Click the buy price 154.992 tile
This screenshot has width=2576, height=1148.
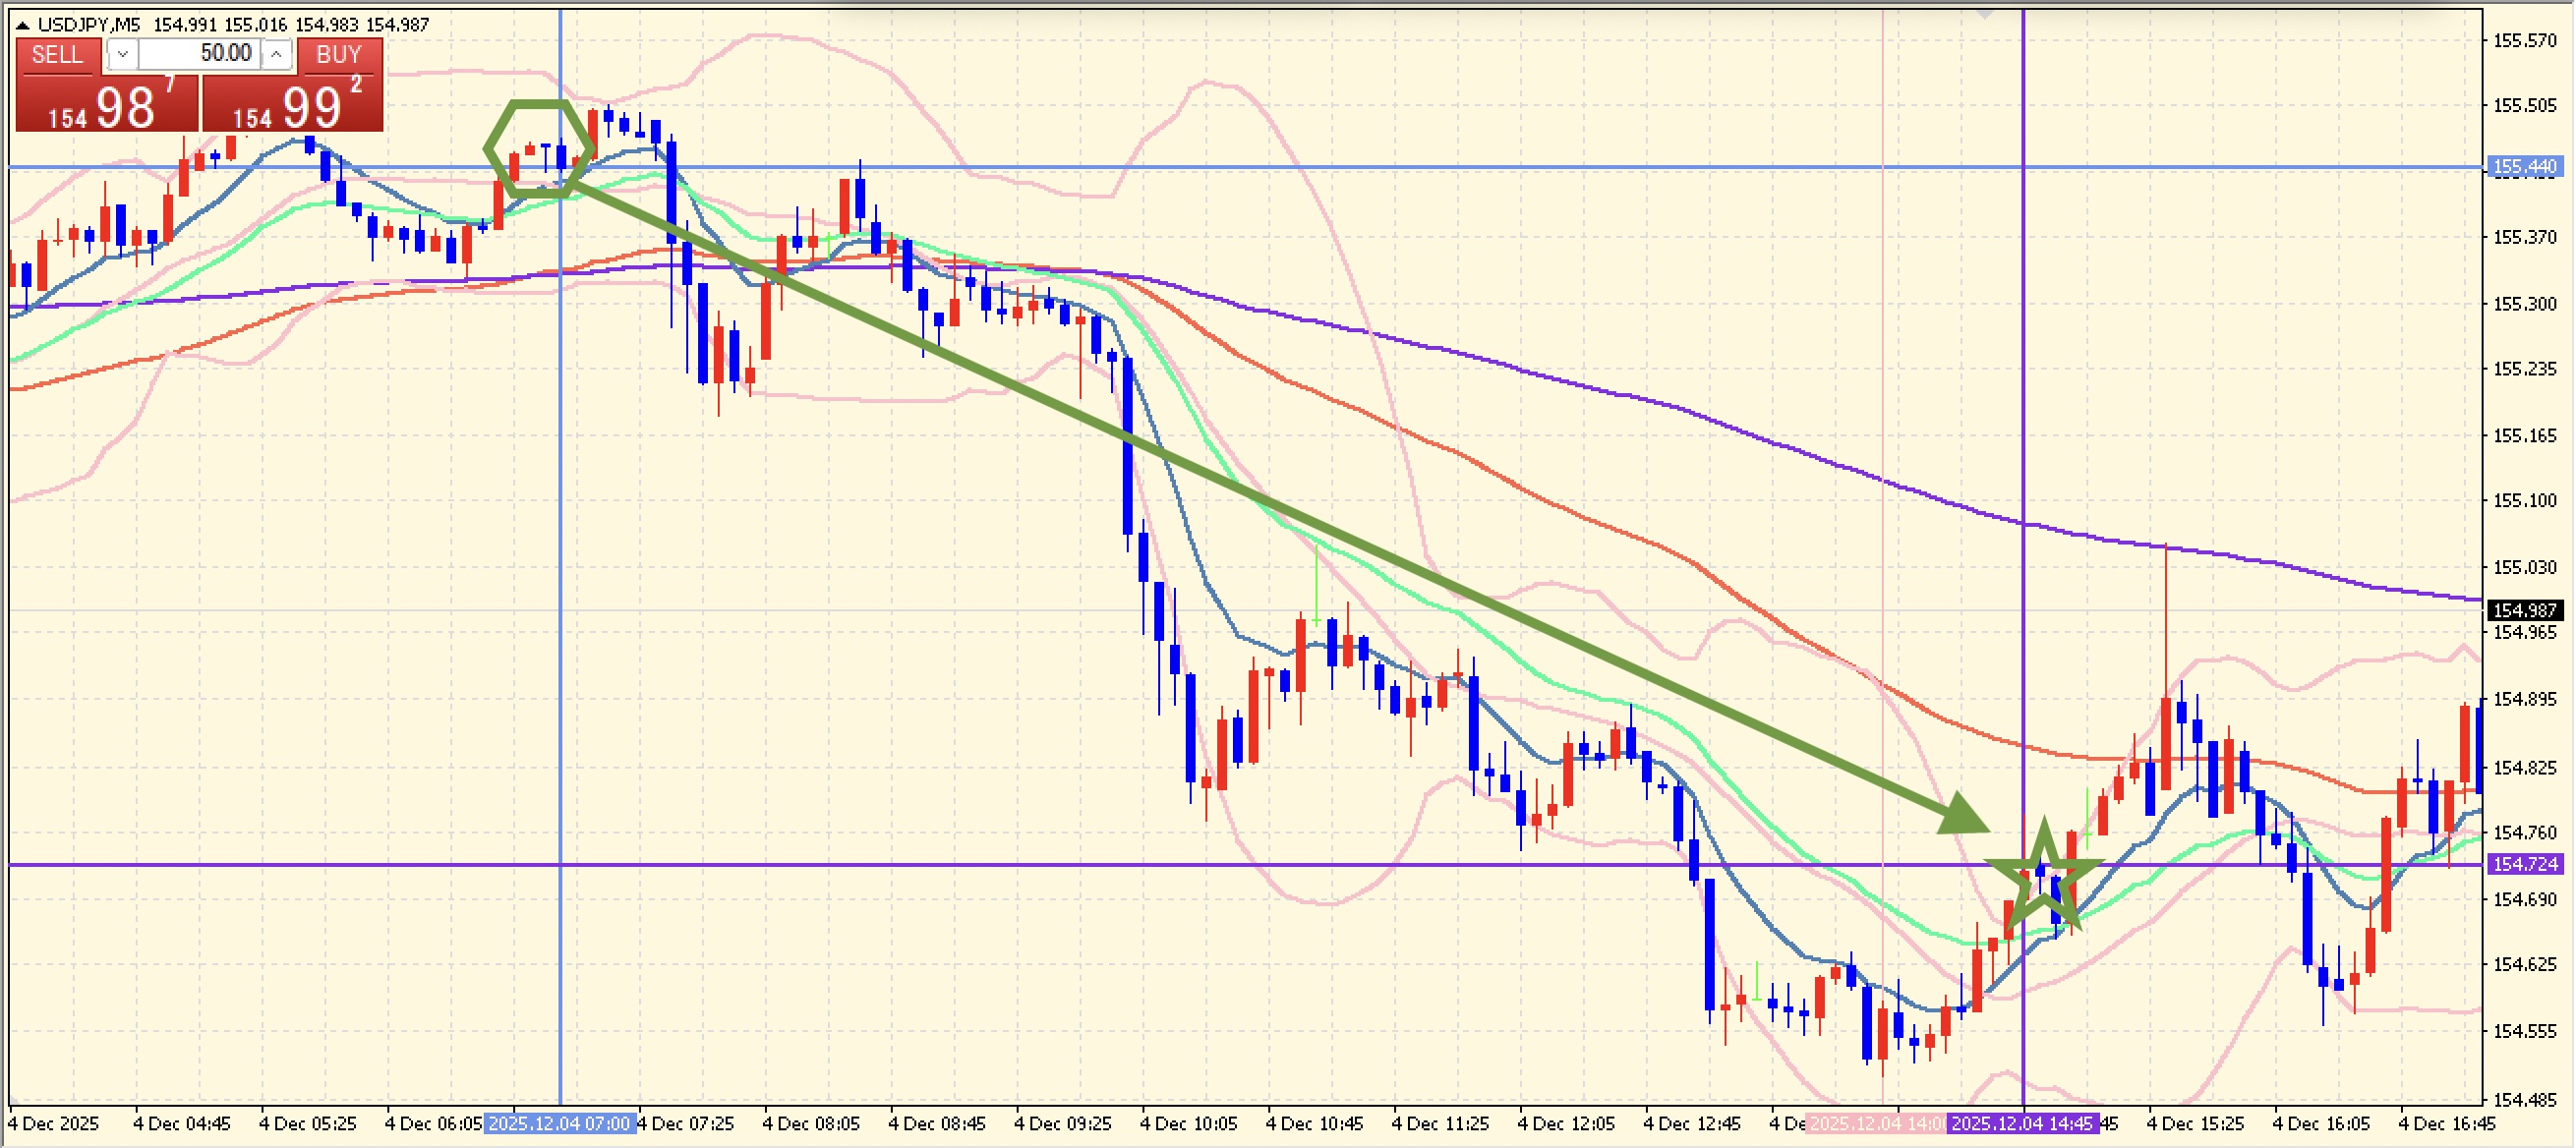(x=292, y=105)
